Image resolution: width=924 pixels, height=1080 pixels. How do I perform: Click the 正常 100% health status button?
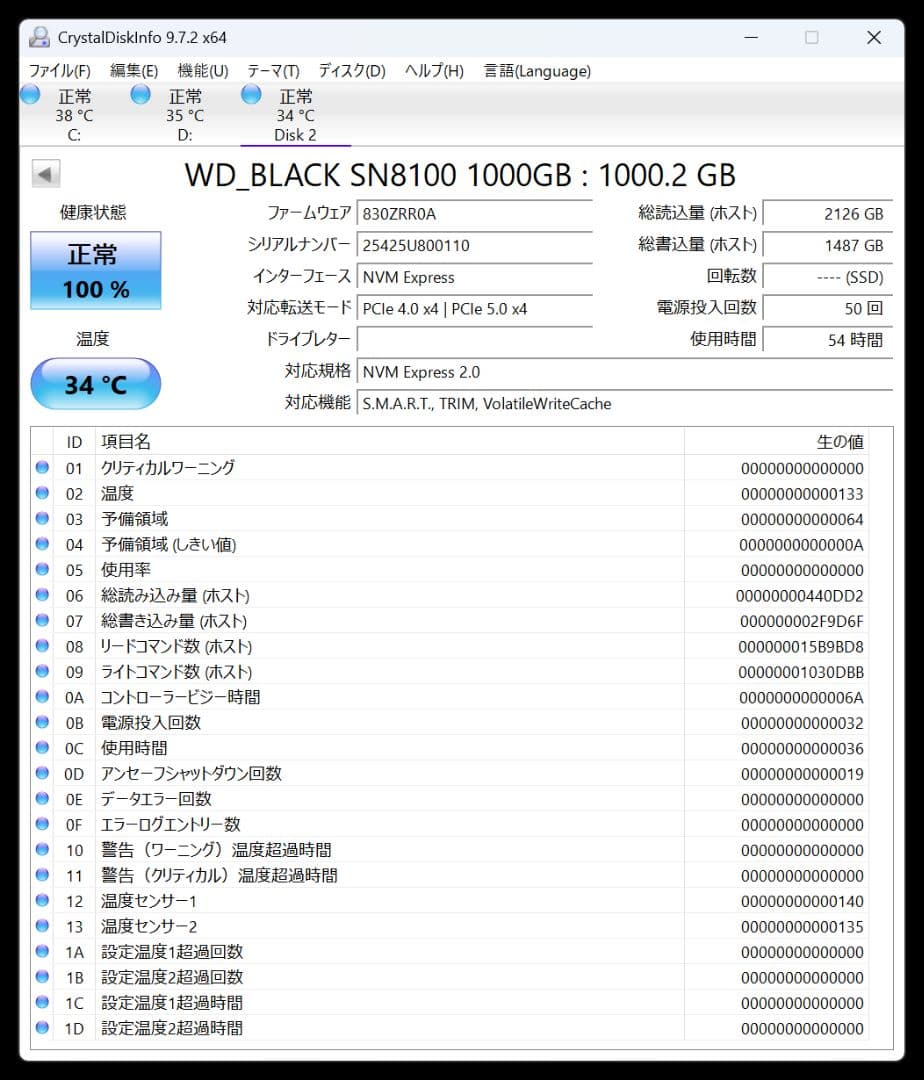[95, 268]
